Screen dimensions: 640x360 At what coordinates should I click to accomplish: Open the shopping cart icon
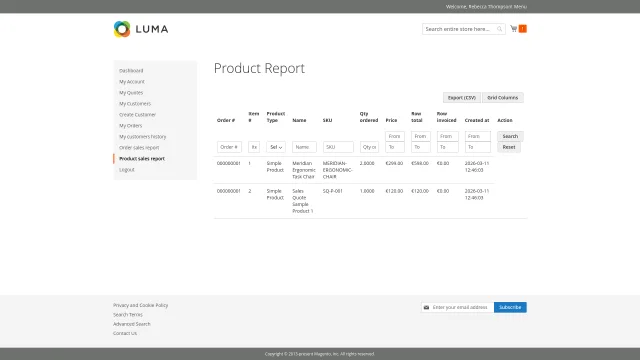tap(513, 29)
